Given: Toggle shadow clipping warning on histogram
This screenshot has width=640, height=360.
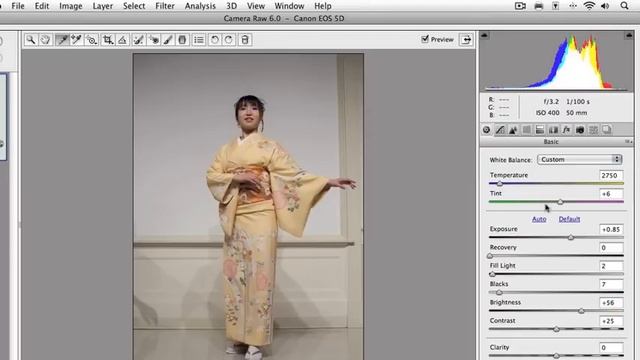Looking at the screenshot, I should pos(484,36).
